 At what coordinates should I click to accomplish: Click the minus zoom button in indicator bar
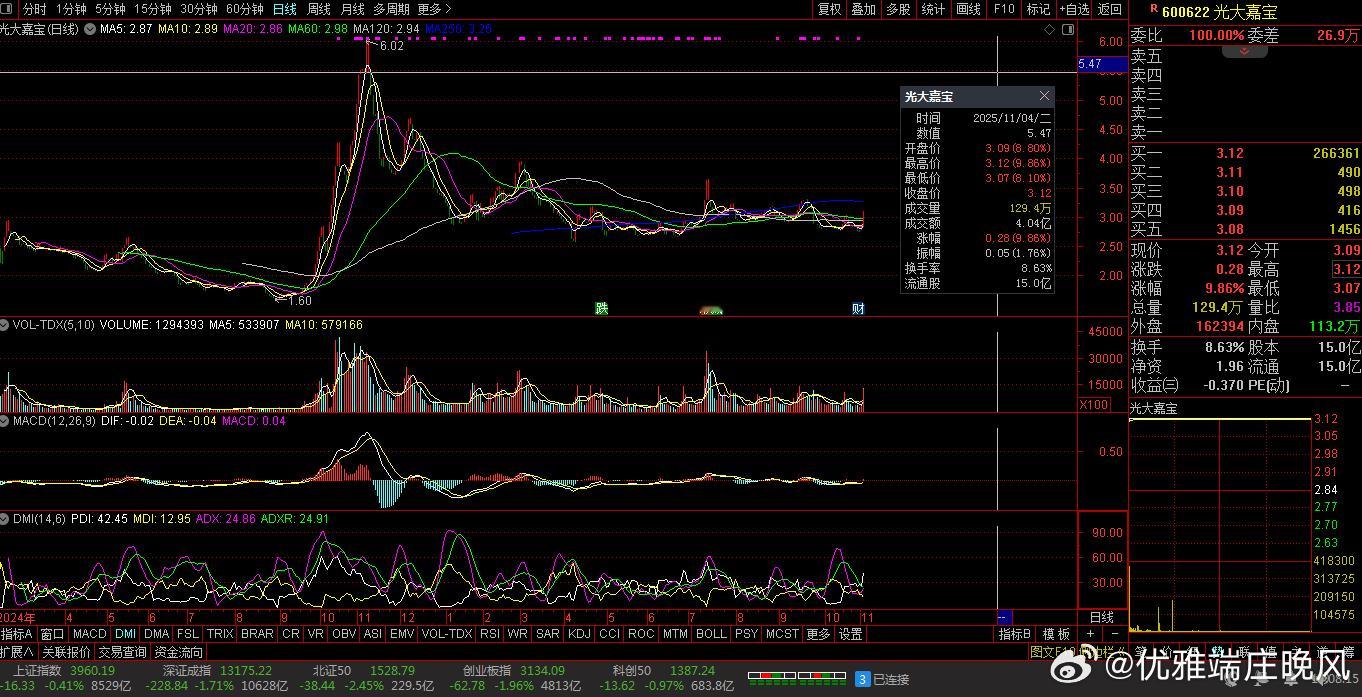click(x=1114, y=634)
